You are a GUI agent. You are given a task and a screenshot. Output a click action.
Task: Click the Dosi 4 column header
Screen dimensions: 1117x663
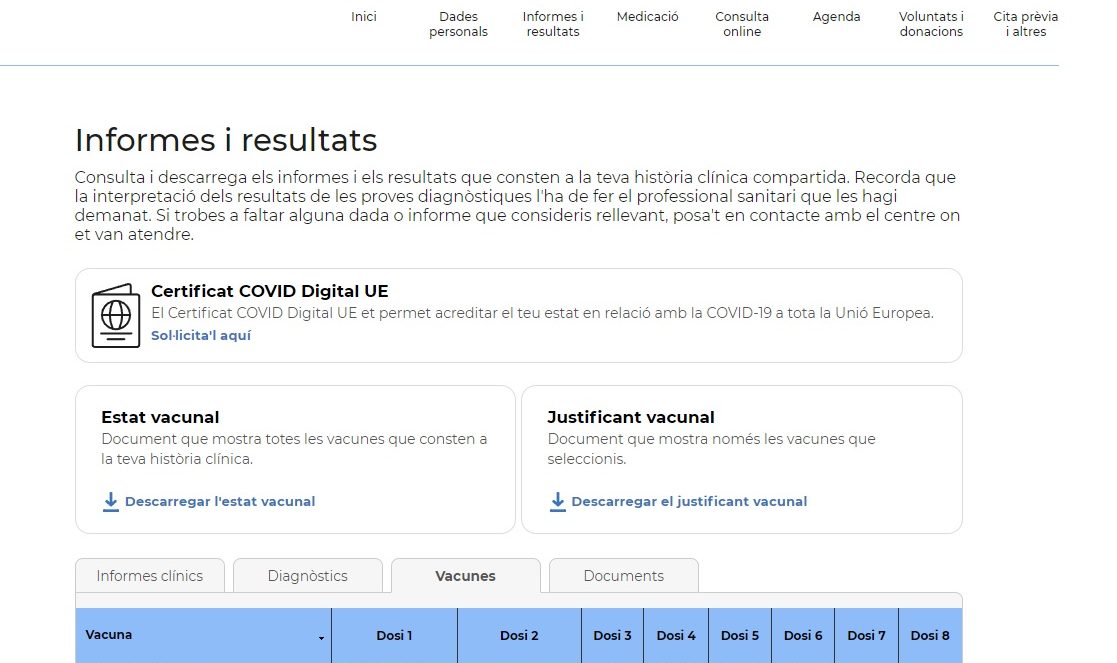coord(676,635)
